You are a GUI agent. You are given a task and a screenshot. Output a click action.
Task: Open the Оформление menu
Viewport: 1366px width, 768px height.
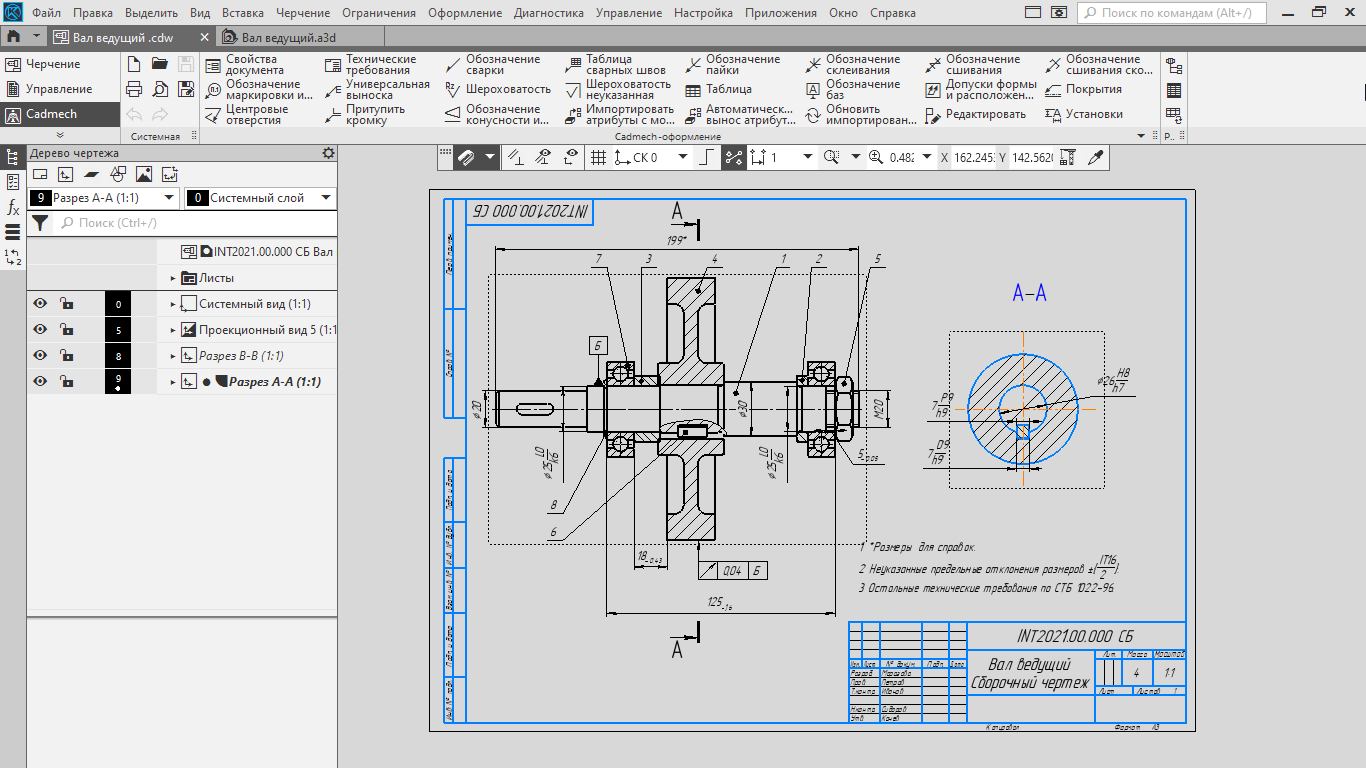click(465, 13)
